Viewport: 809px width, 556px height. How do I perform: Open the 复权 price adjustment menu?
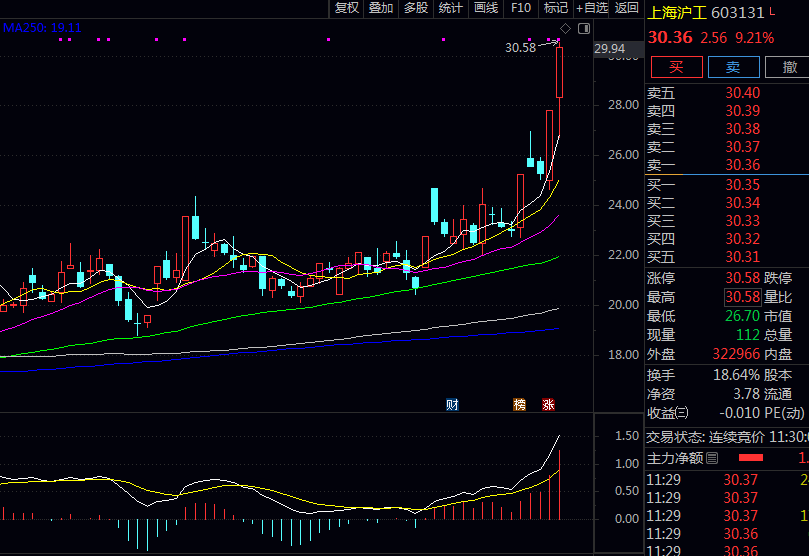coord(347,8)
